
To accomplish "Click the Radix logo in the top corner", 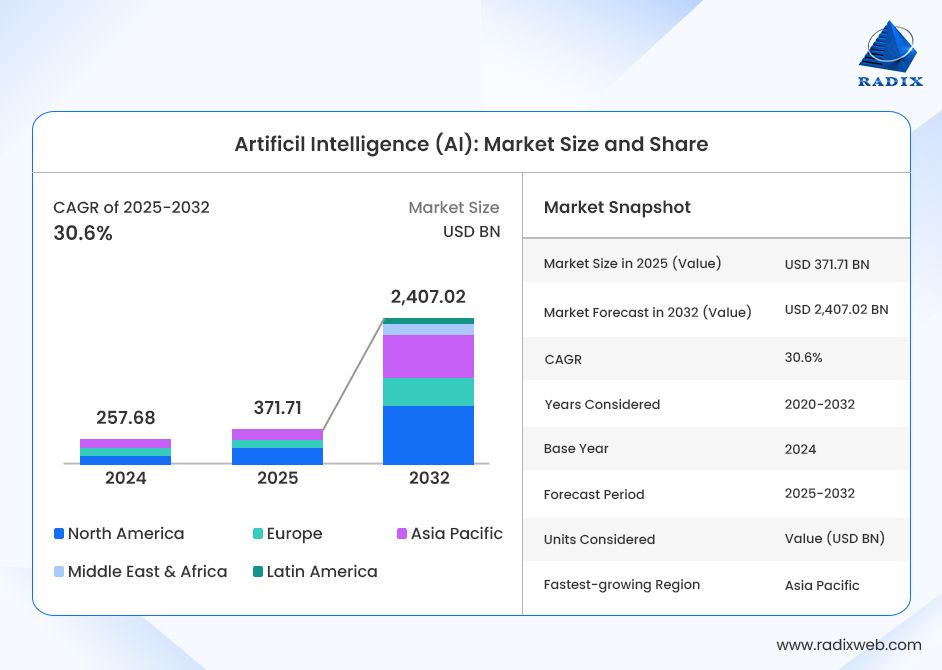I will (889, 50).
